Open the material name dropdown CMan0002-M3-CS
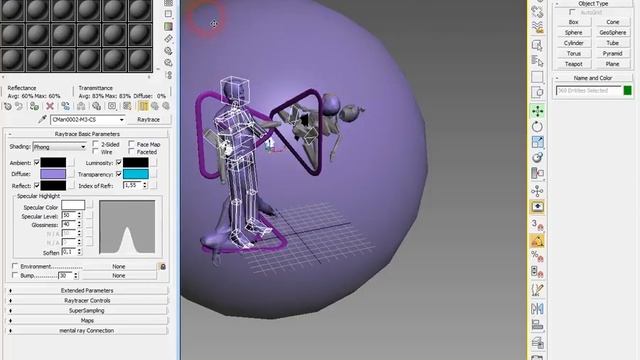This screenshot has height=360, width=640. pos(88,120)
